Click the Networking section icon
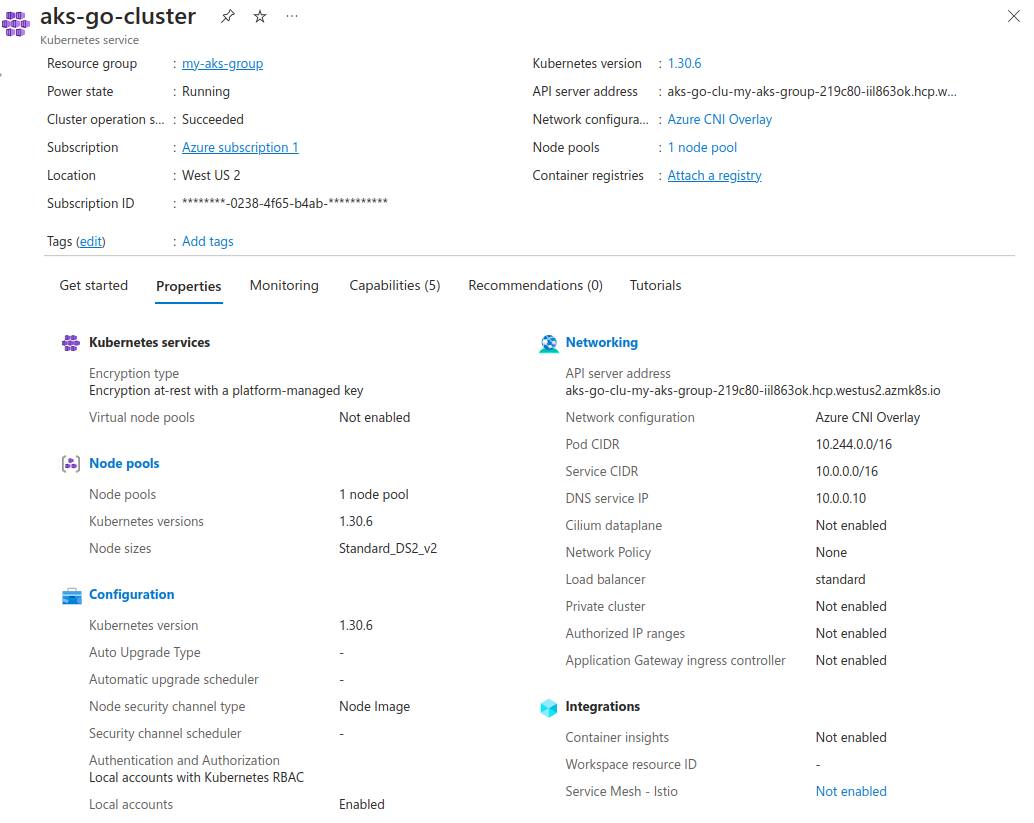Viewport: 1034px width, 823px height. tap(549, 342)
